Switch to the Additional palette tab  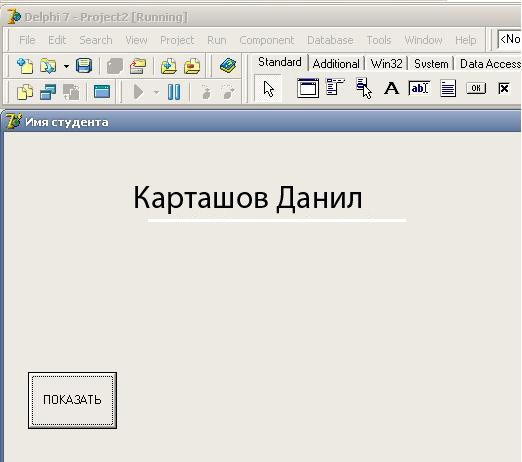(336, 63)
